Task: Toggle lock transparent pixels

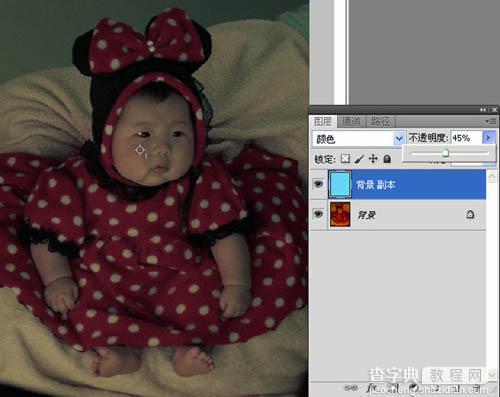Action: tap(345, 159)
